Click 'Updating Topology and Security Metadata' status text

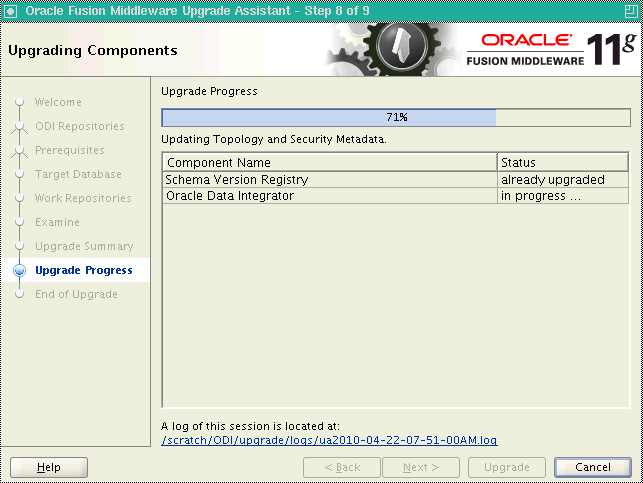[x=274, y=139]
